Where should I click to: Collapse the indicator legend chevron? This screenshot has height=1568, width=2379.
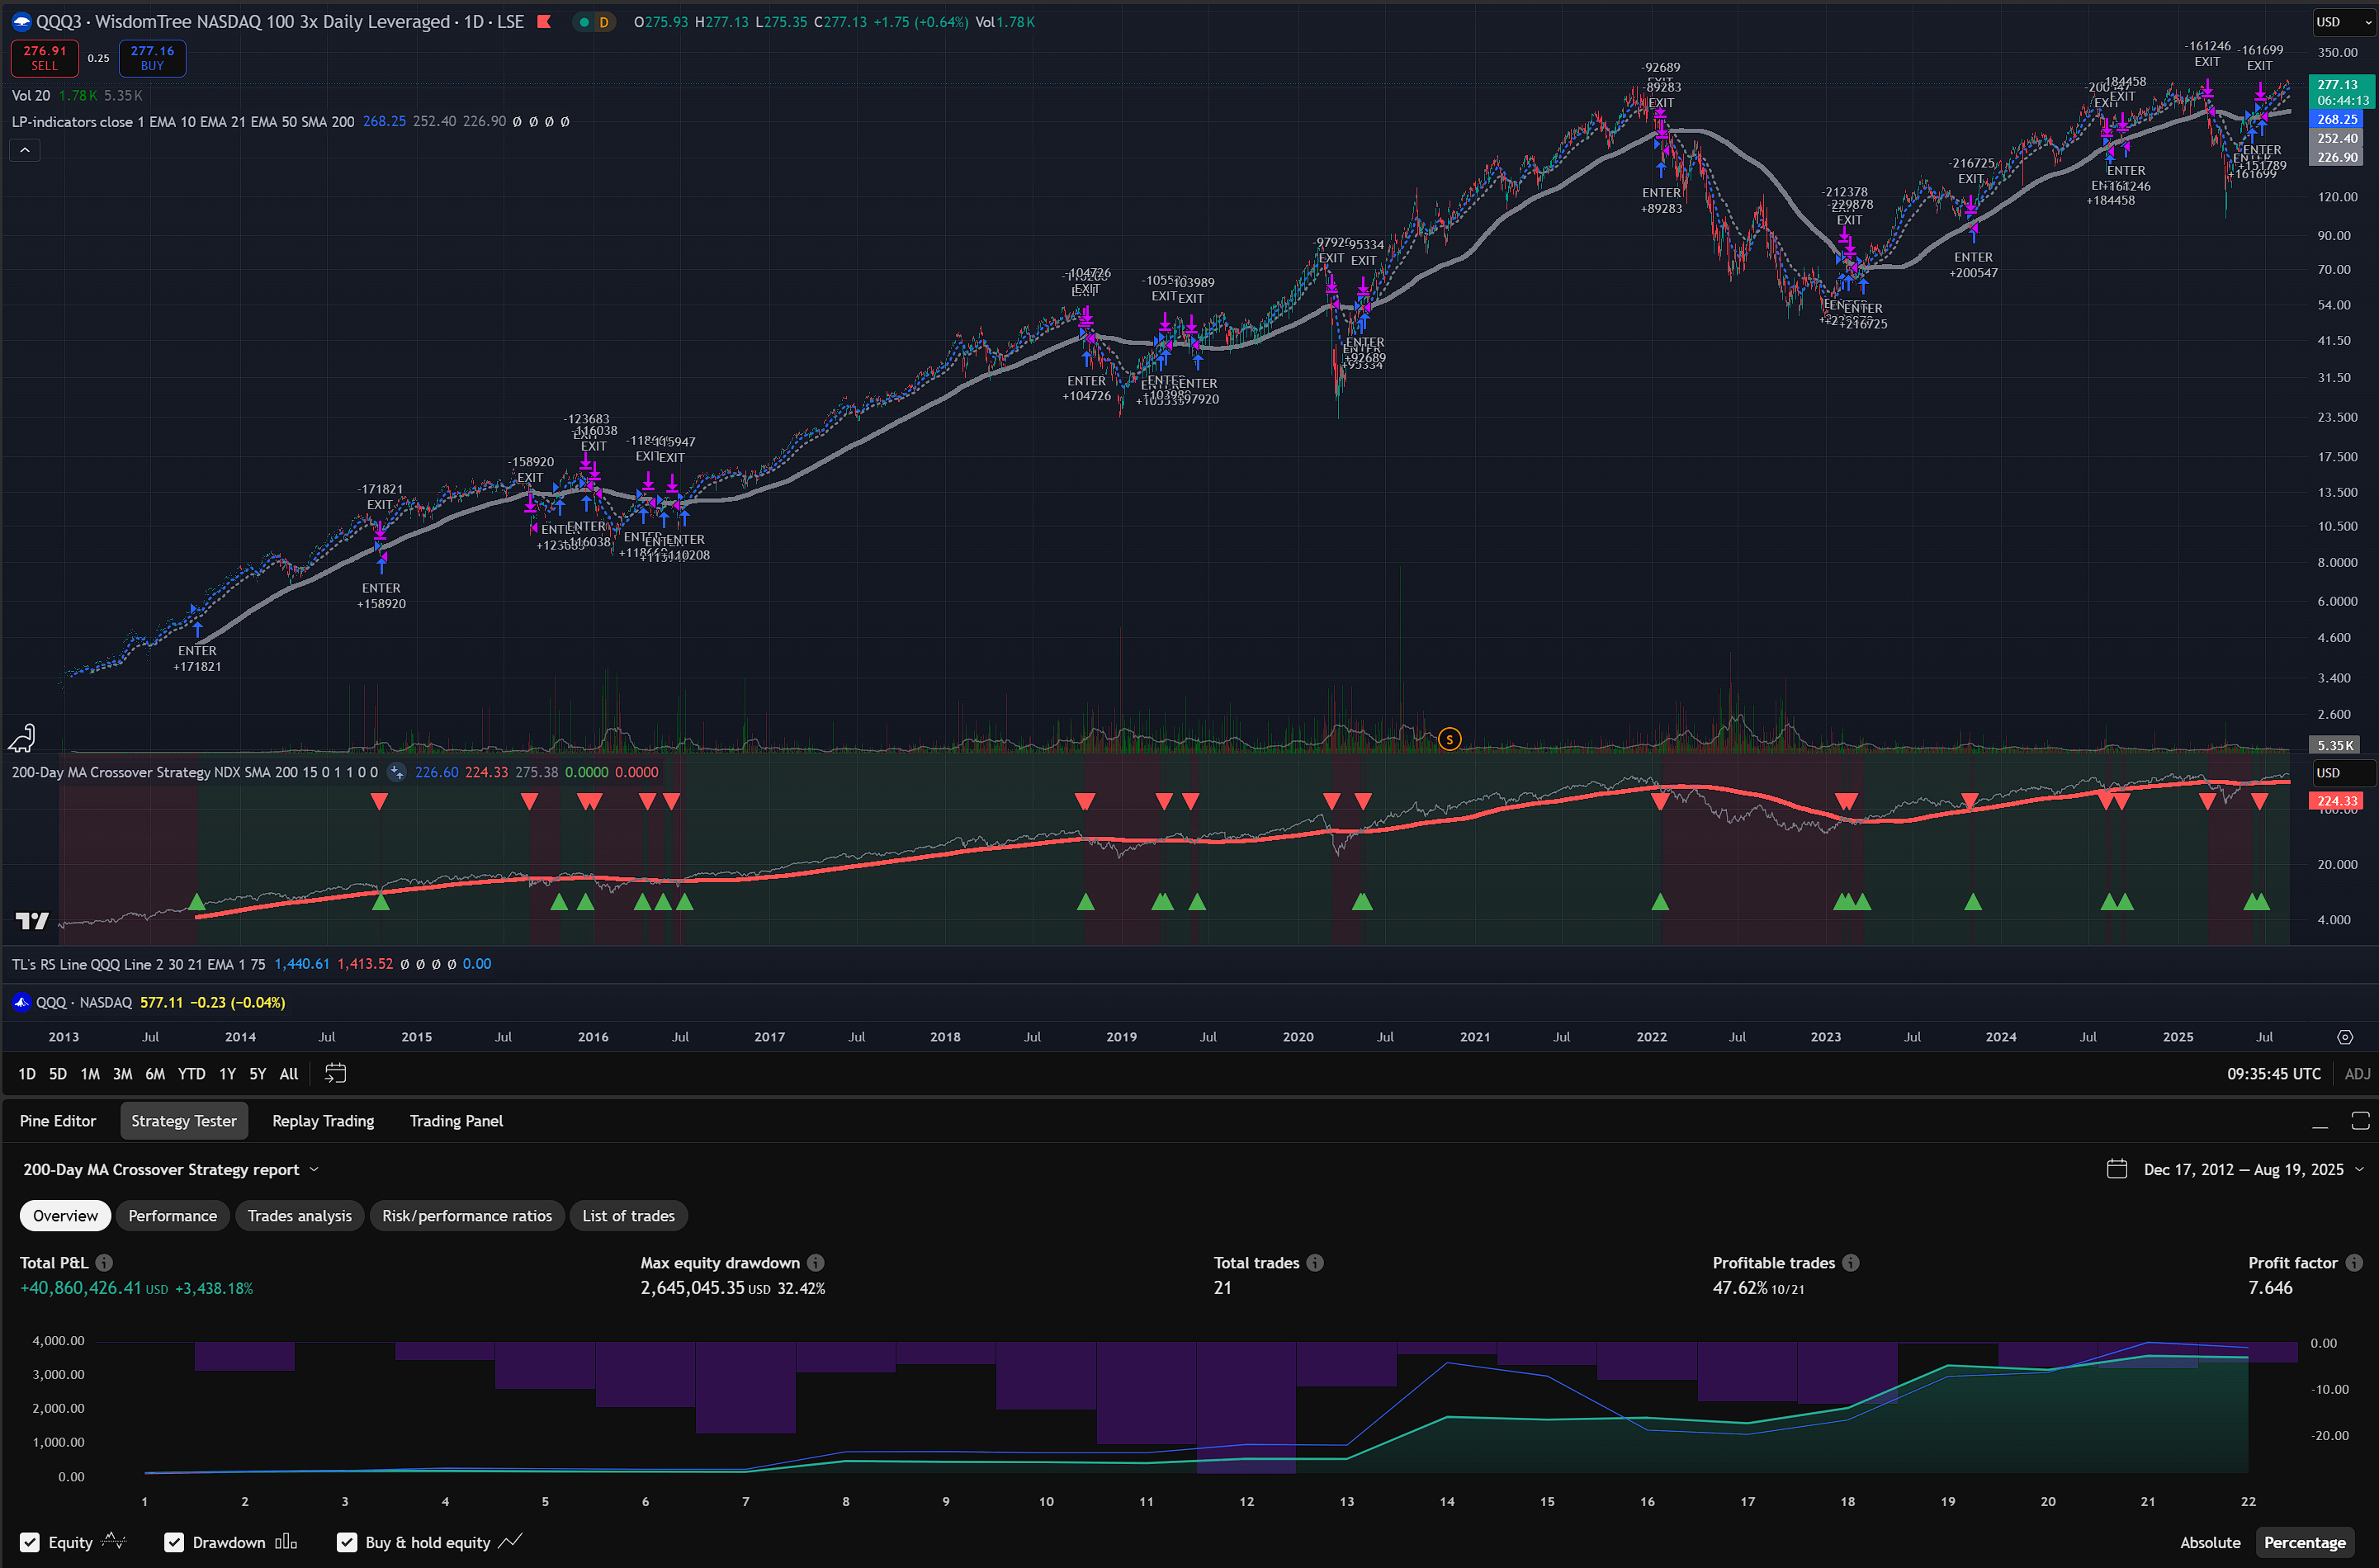pyautogui.click(x=25, y=150)
